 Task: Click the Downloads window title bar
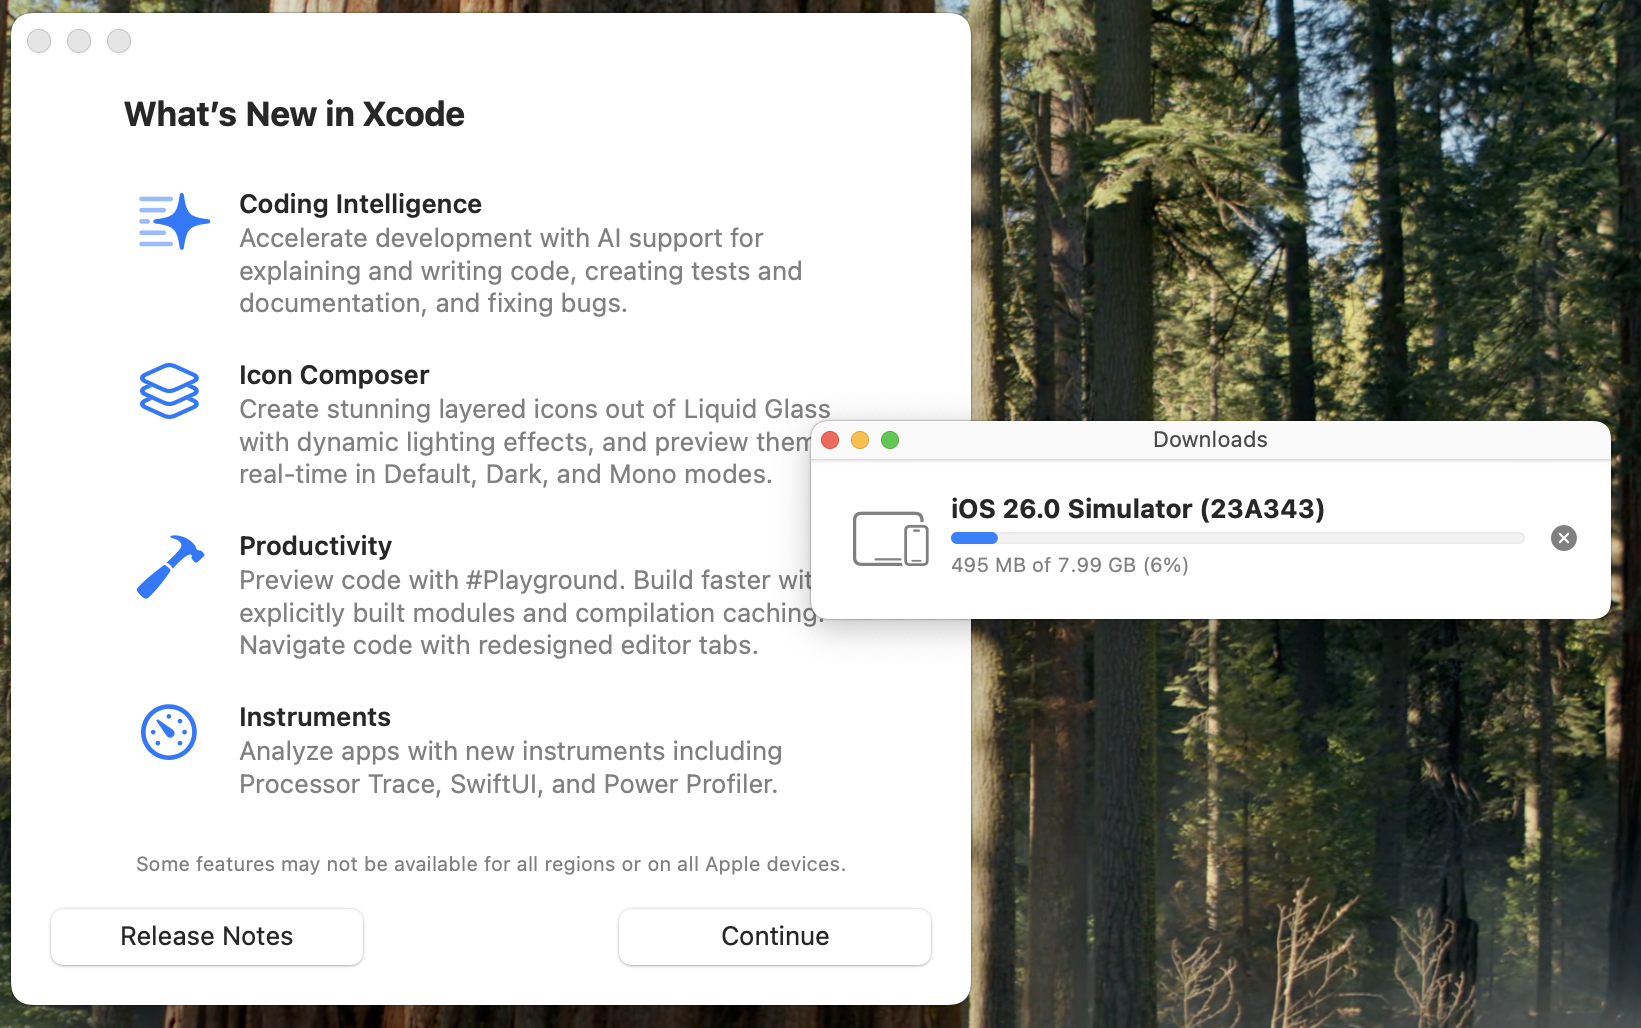click(1209, 440)
